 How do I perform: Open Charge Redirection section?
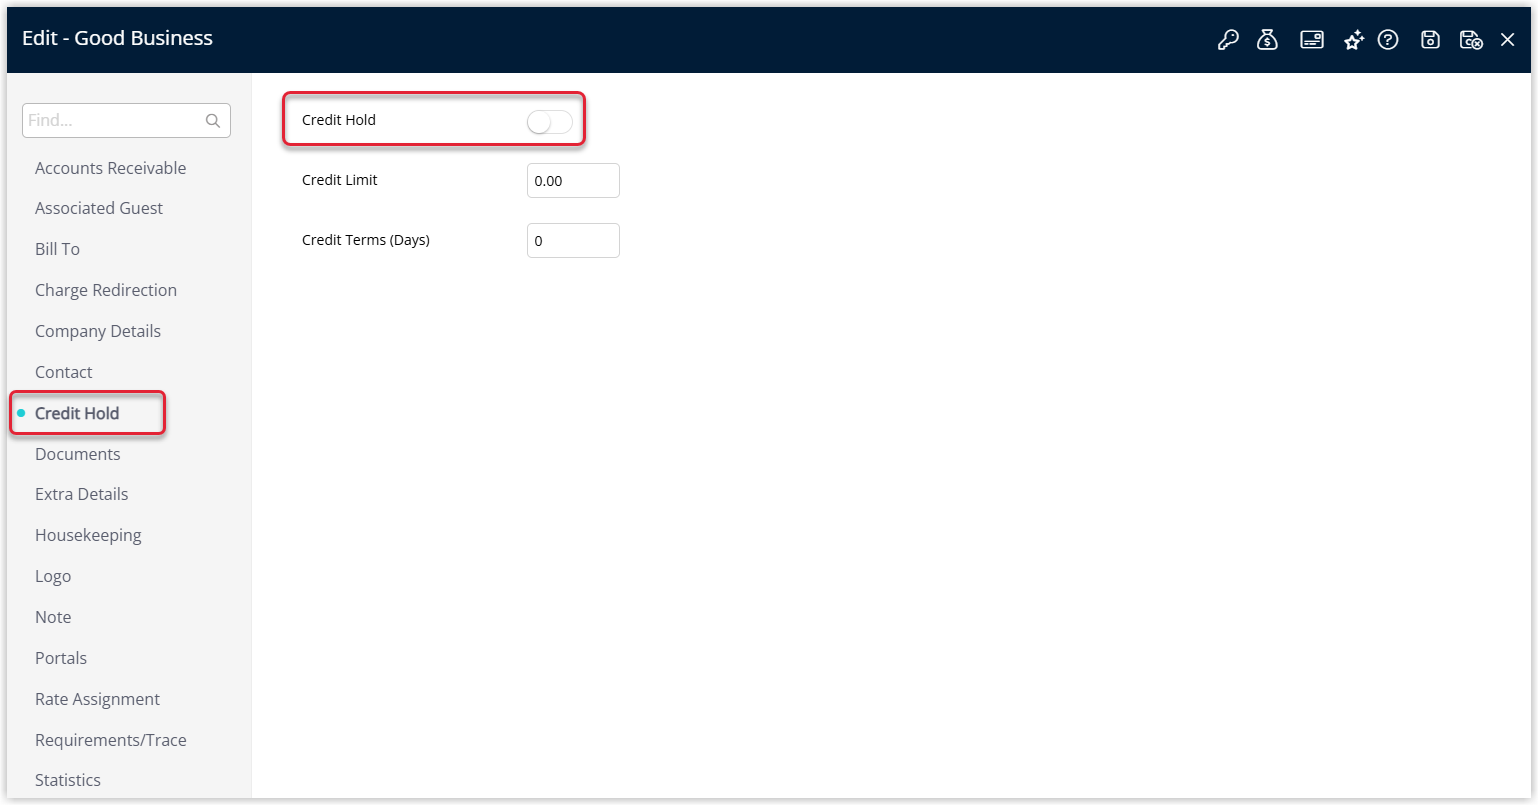(x=106, y=290)
